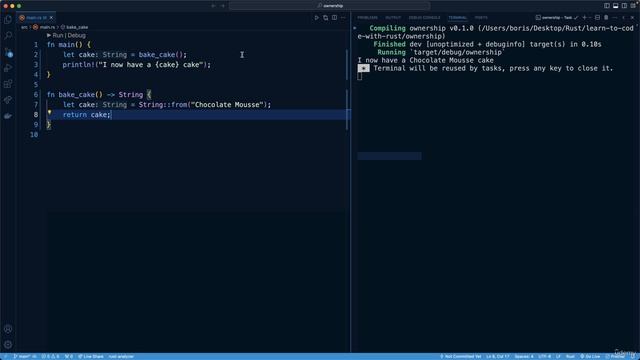Open the Customize Layout icon

tap(633, 6)
